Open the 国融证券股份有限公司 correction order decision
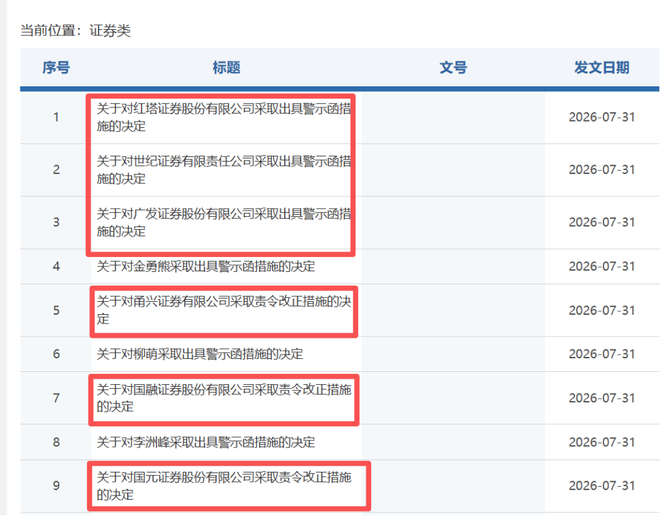The height and width of the screenshot is (516, 660). pyautogui.click(x=224, y=398)
